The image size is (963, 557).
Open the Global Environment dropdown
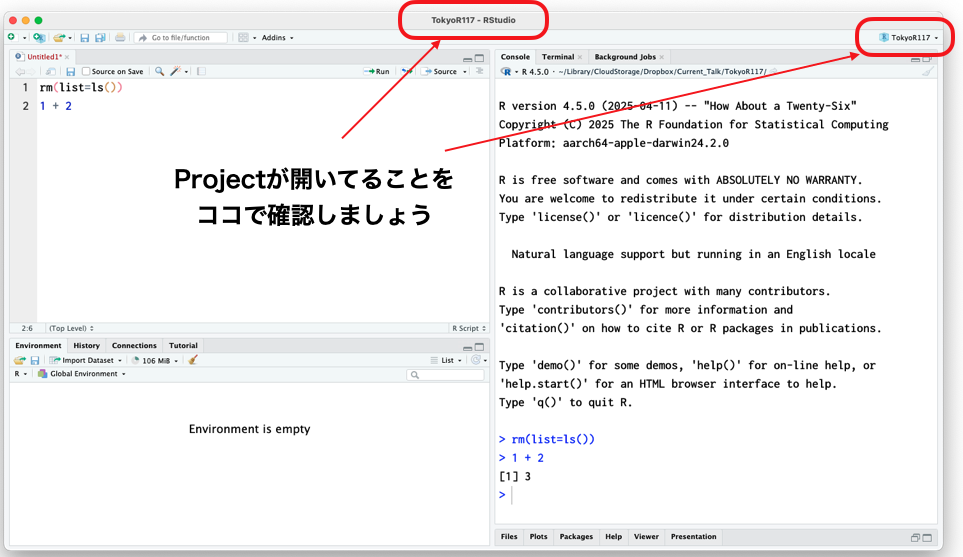[x=82, y=373]
